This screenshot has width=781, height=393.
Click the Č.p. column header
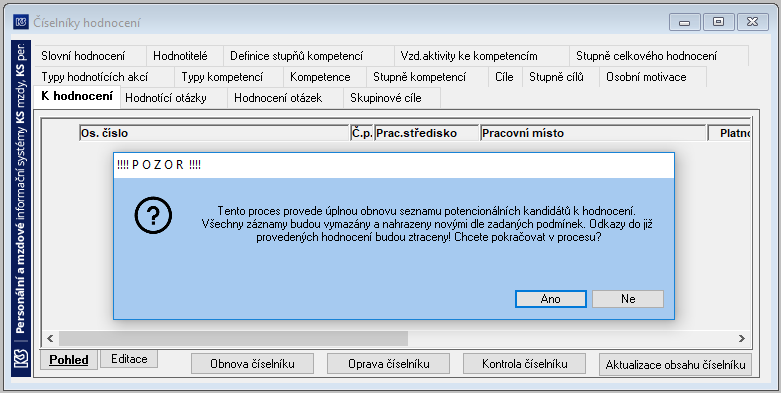pyautogui.click(x=362, y=133)
